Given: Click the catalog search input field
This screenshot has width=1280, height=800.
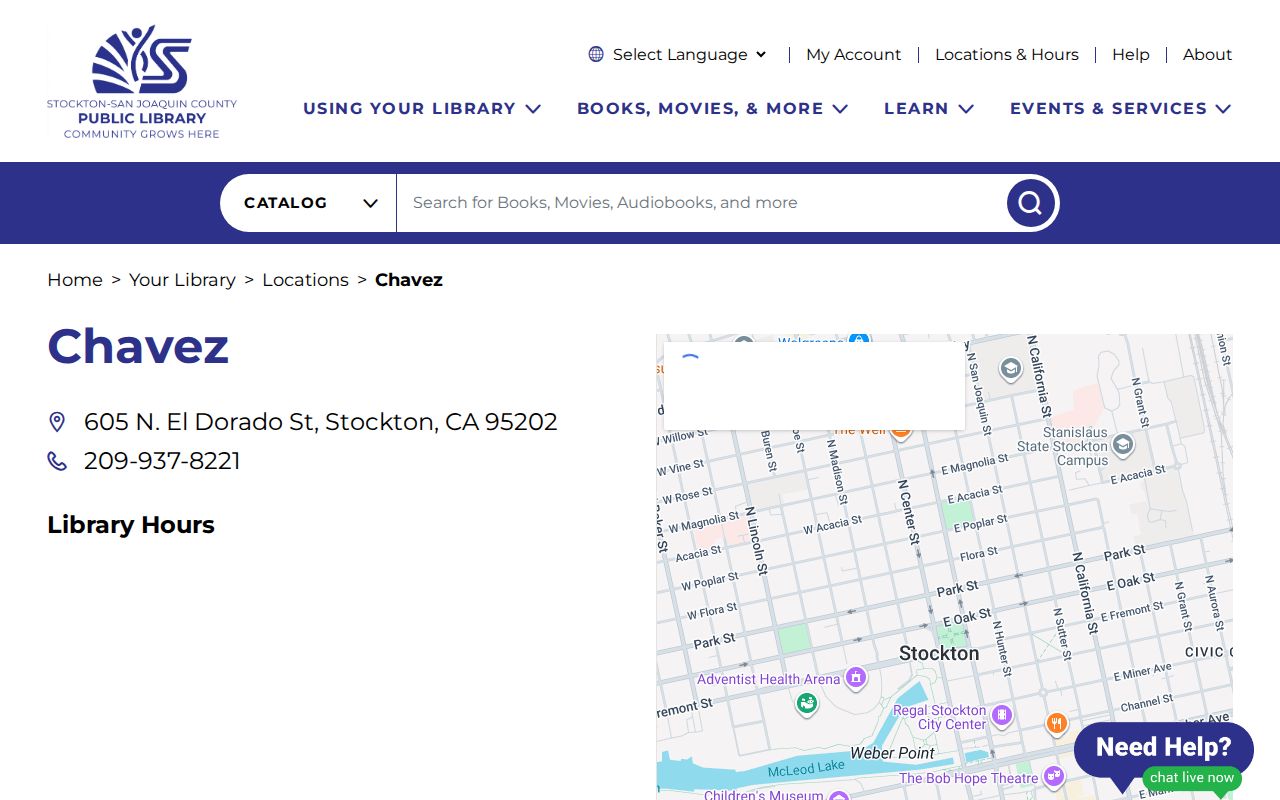Looking at the screenshot, I should 700,203.
